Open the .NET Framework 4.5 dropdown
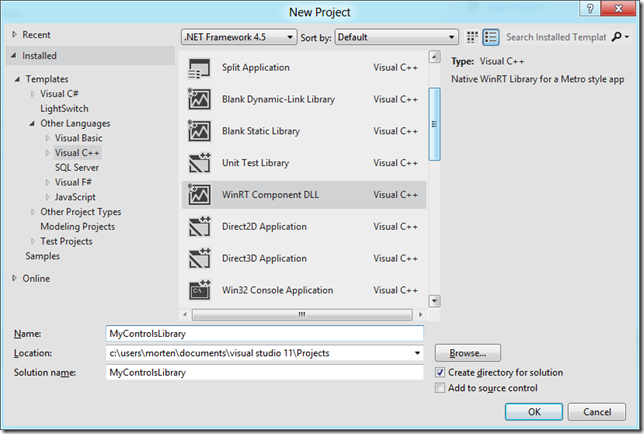The image size is (644, 434). pos(239,37)
